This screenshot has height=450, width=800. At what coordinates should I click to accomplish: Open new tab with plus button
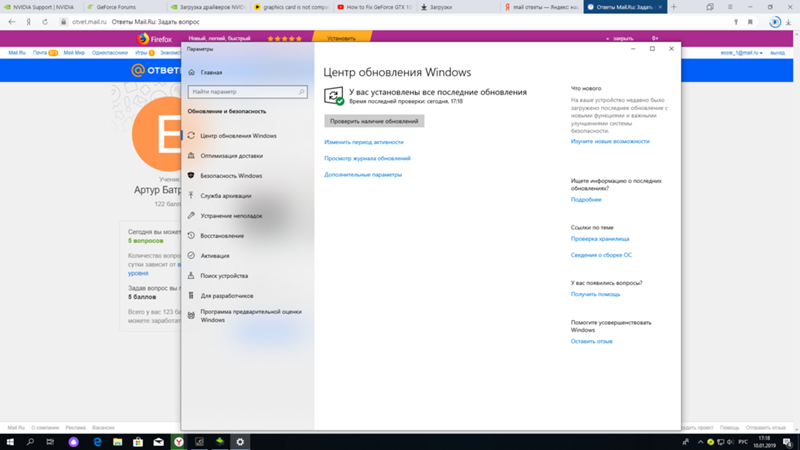tap(674, 7)
